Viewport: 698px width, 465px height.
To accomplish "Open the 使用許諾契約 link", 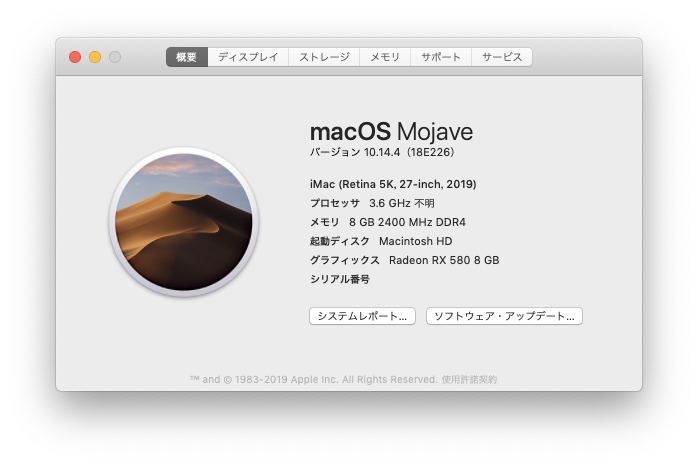I will pyautogui.click(x=469, y=380).
